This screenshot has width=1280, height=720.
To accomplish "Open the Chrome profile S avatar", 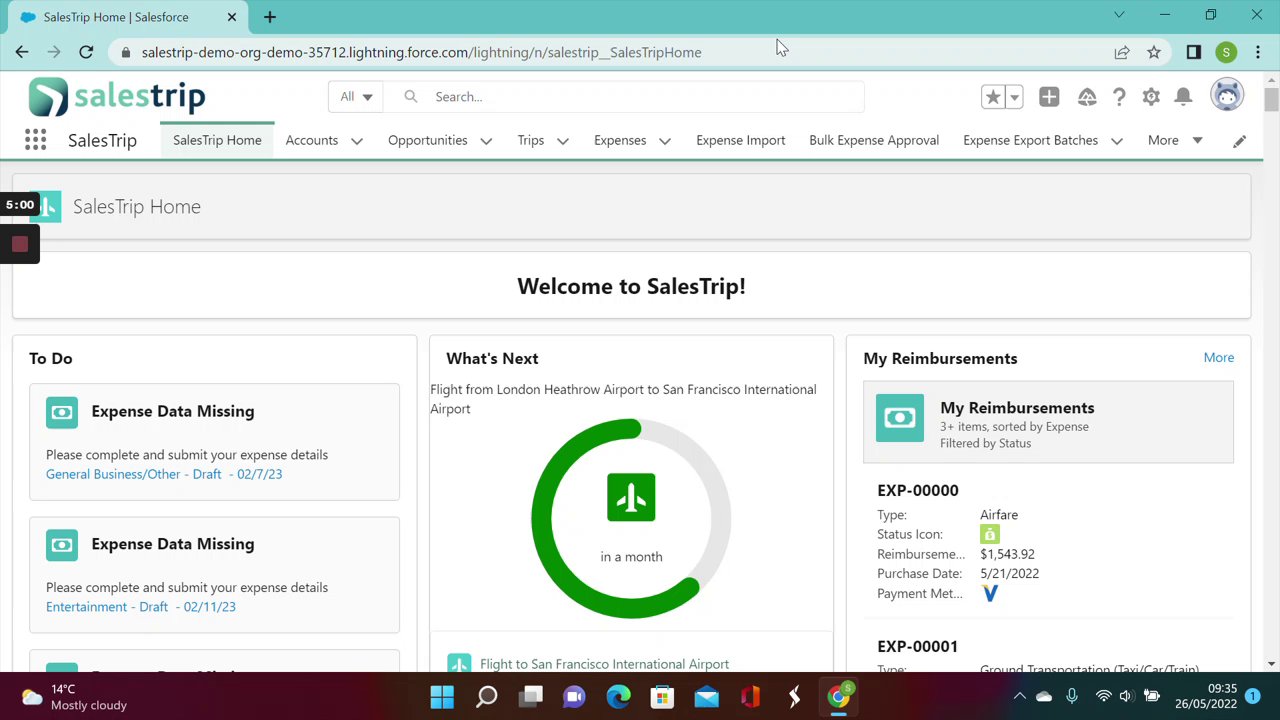I will coord(1226,52).
